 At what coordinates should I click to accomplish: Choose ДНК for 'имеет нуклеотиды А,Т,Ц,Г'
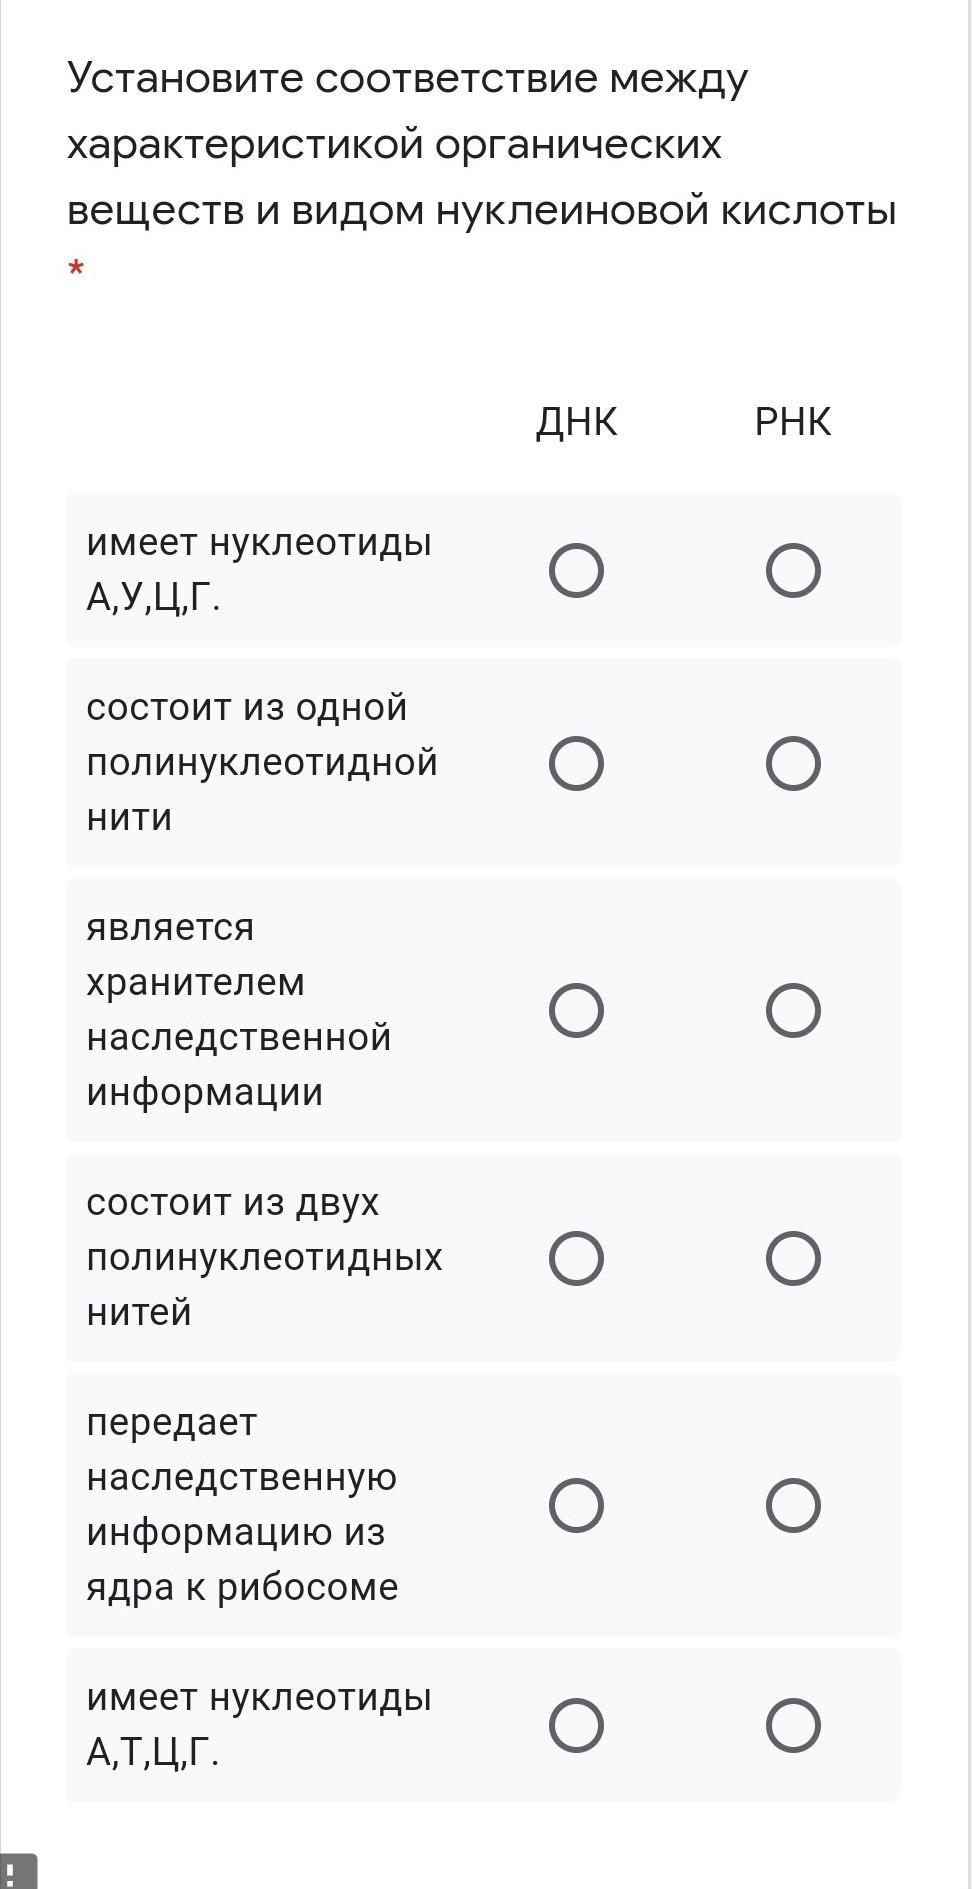(576, 1725)
